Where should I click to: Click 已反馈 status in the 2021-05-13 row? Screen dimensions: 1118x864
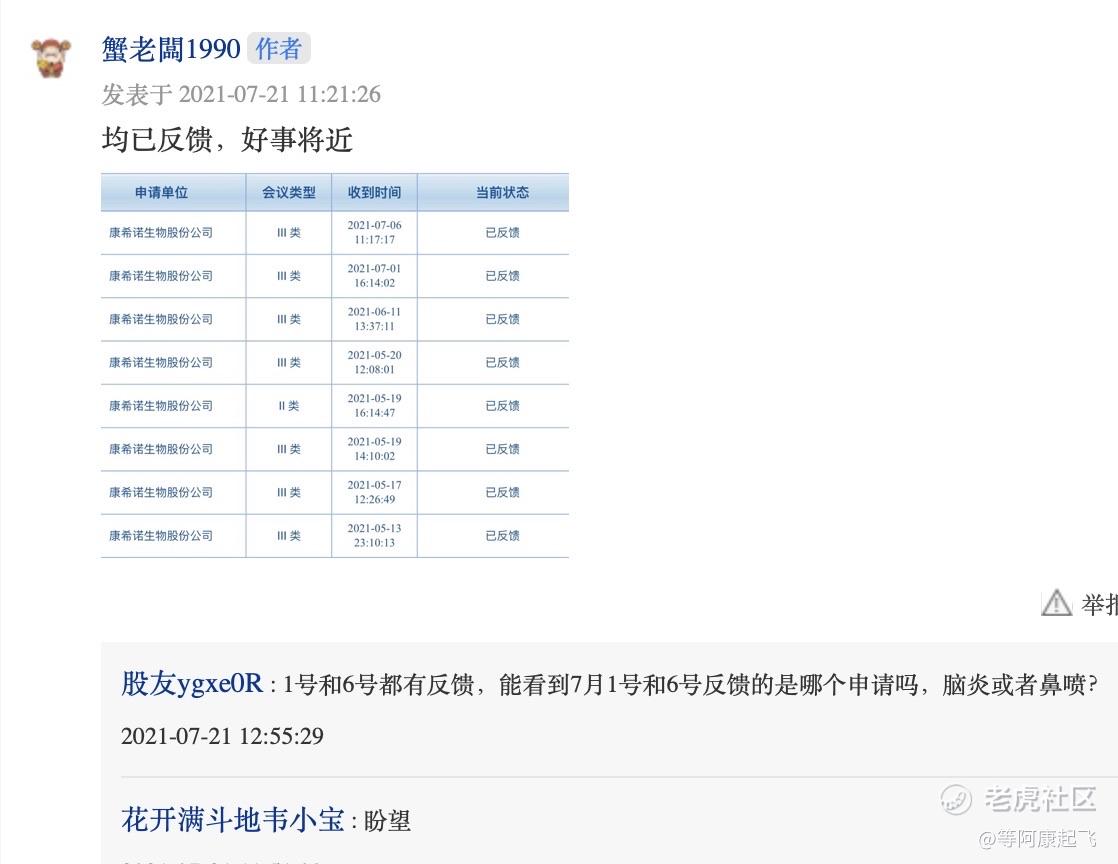503,535
